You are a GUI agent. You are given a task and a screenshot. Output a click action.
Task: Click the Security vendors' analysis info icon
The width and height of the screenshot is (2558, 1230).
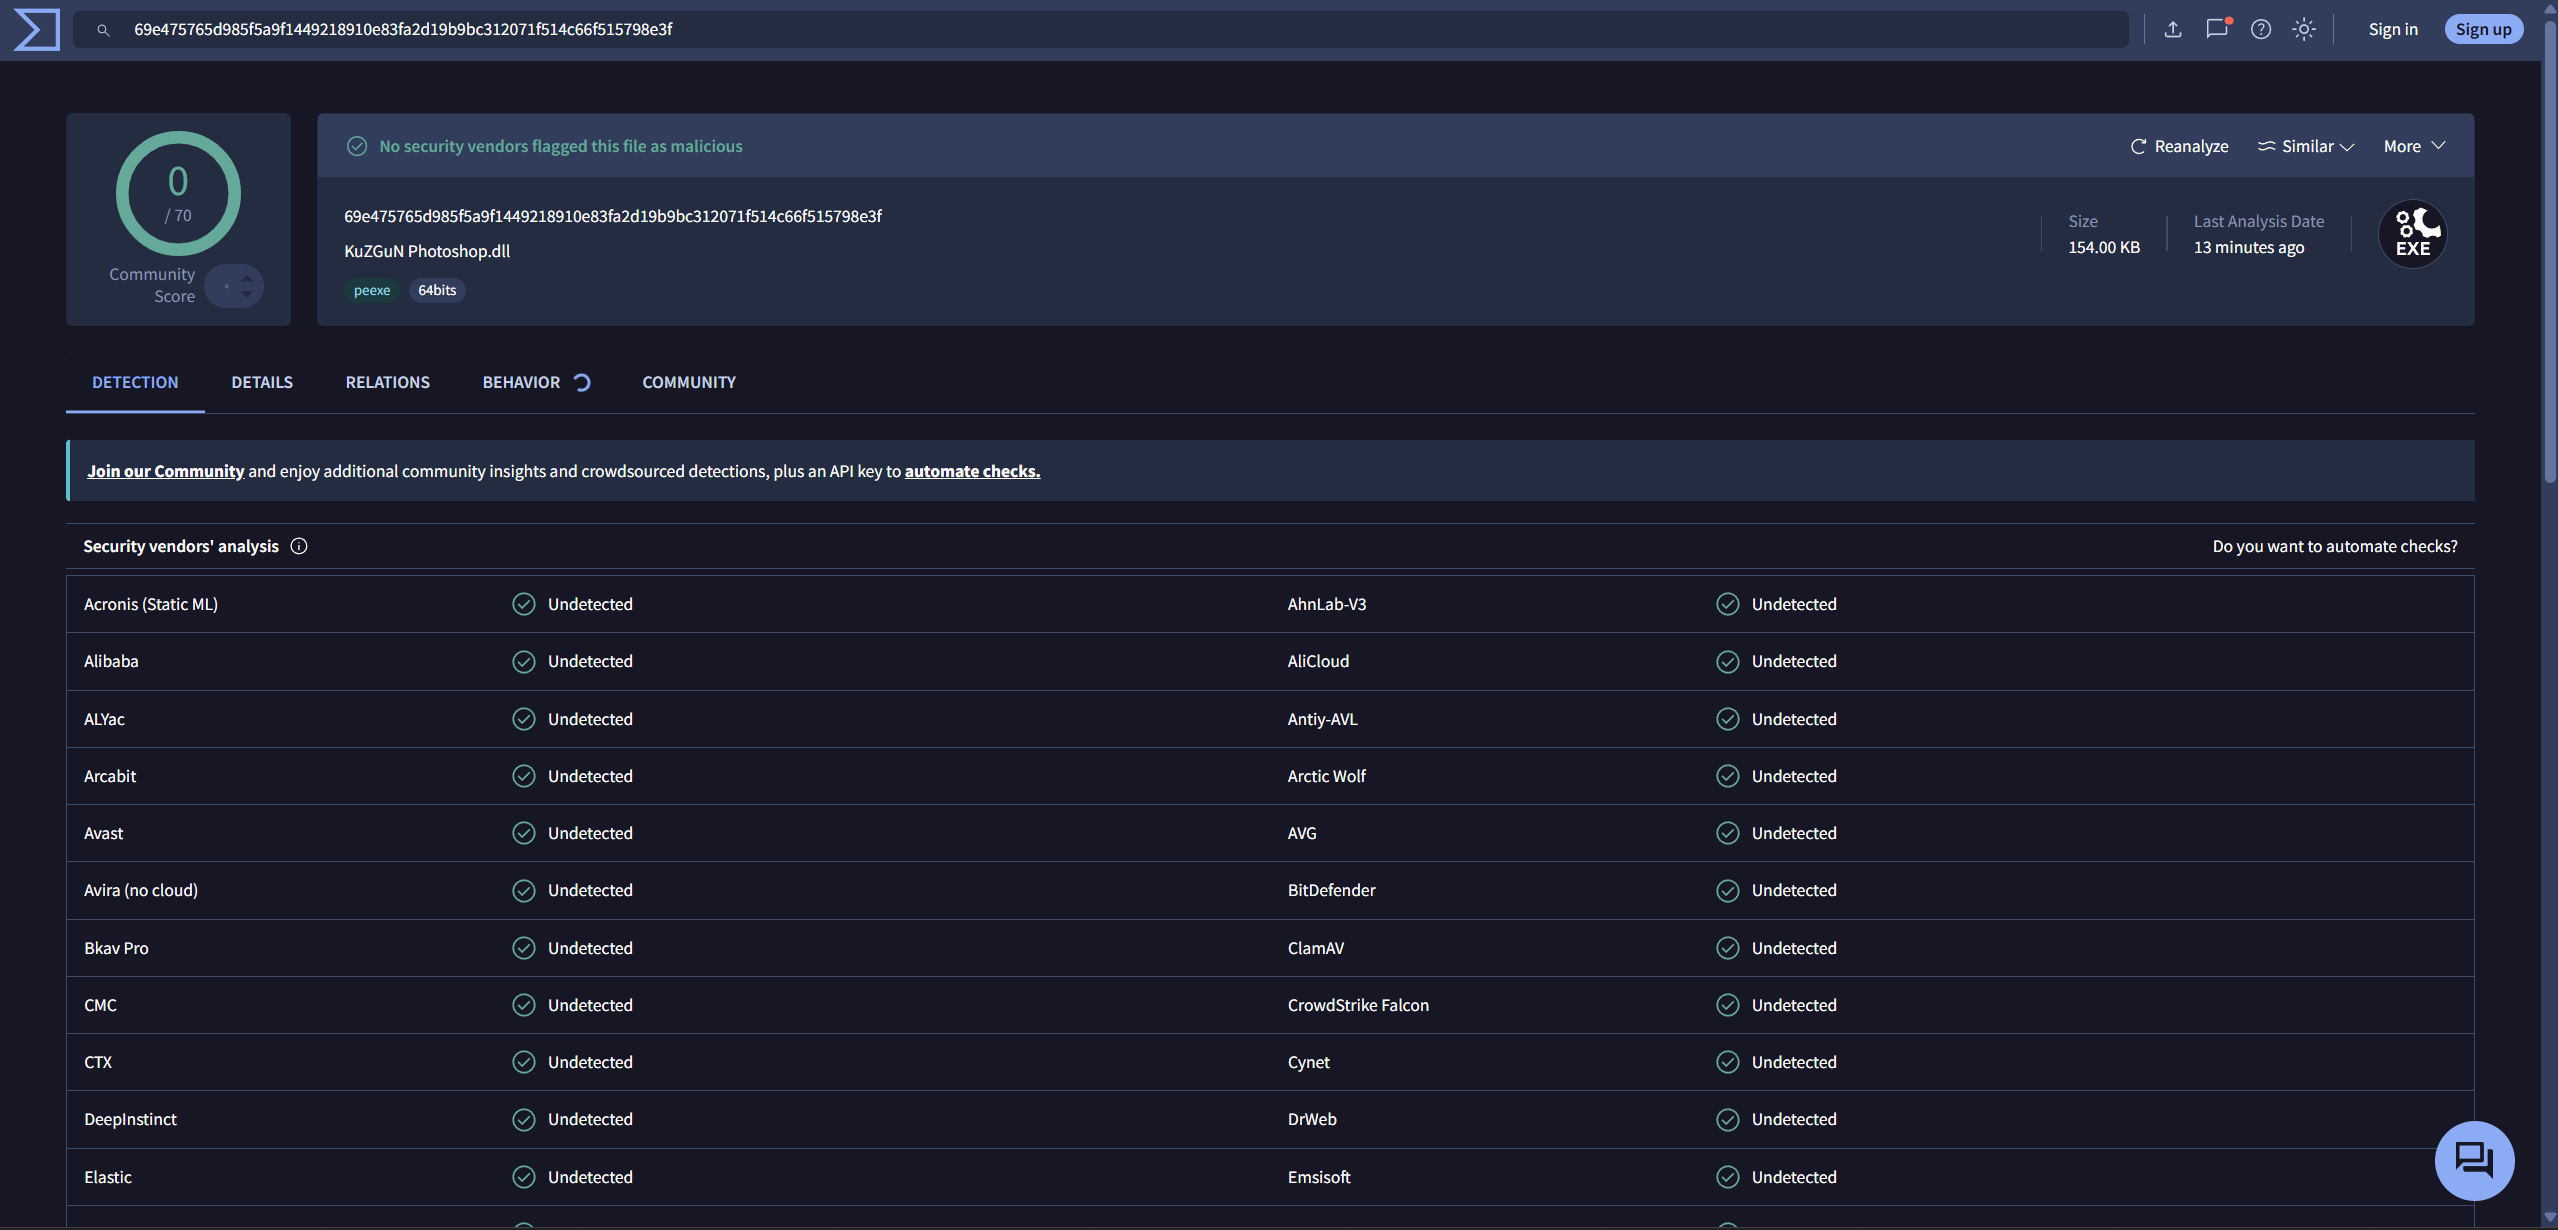(x=299, y=546)
